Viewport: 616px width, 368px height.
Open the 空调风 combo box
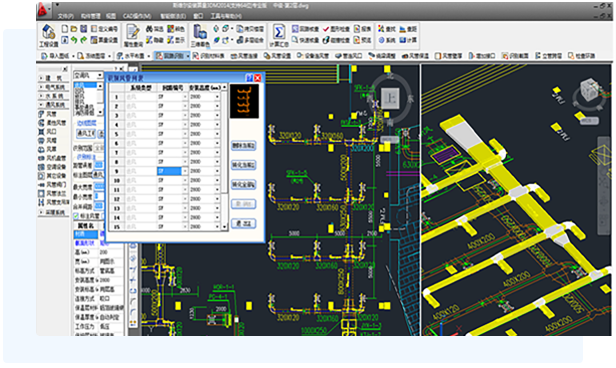click(x=89, y=75)
